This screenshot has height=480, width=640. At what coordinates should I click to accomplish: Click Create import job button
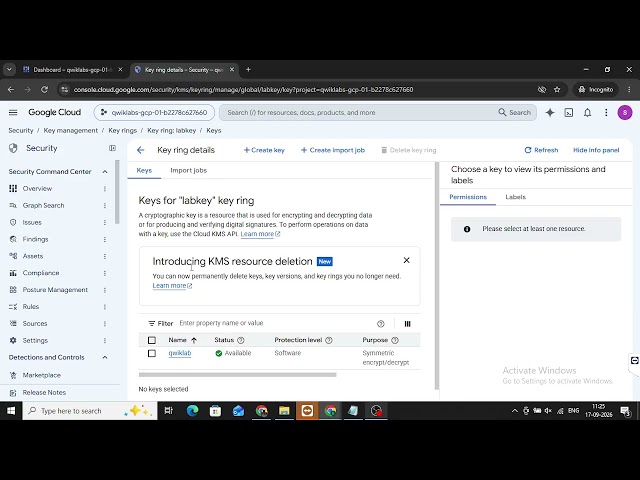coord(333,150)
